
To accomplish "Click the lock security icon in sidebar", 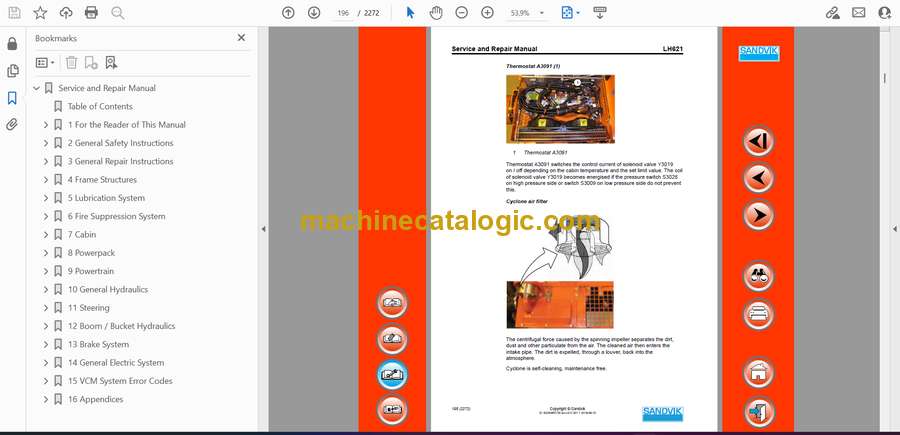I will (12, 44).
